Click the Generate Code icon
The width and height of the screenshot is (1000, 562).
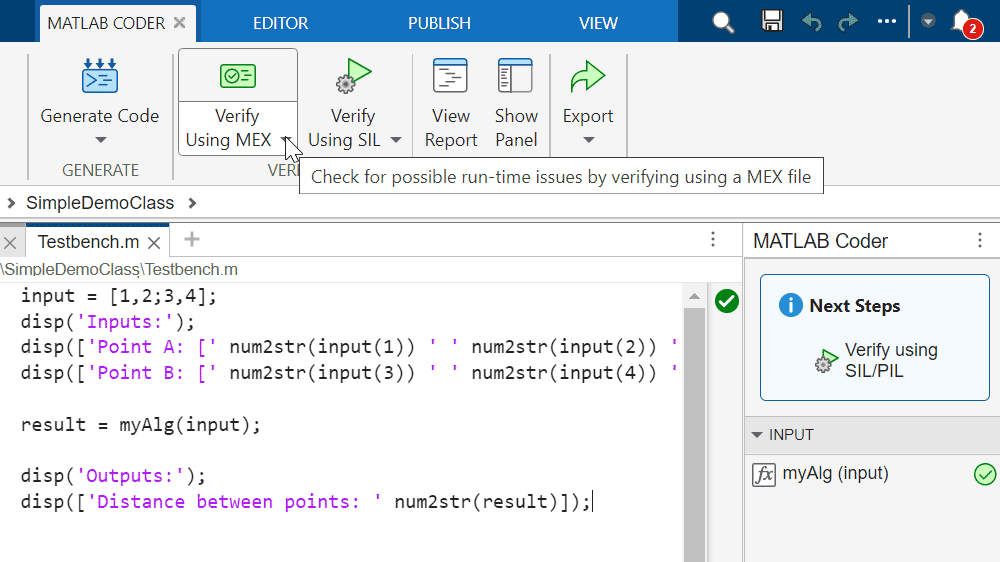pos(99,76)
